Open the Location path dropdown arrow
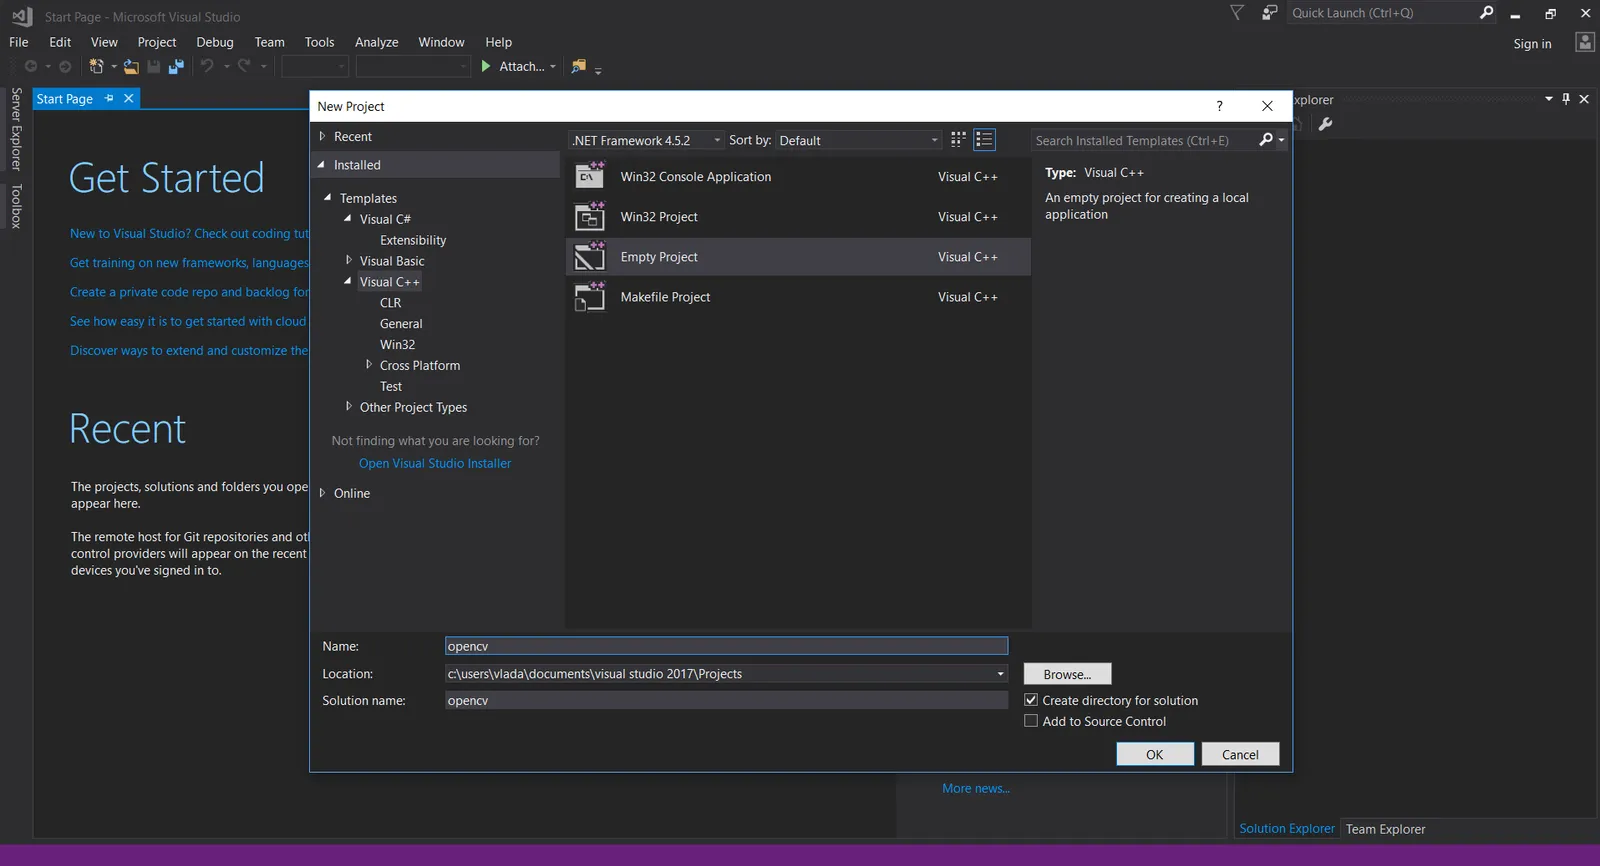 point(1000,674)
